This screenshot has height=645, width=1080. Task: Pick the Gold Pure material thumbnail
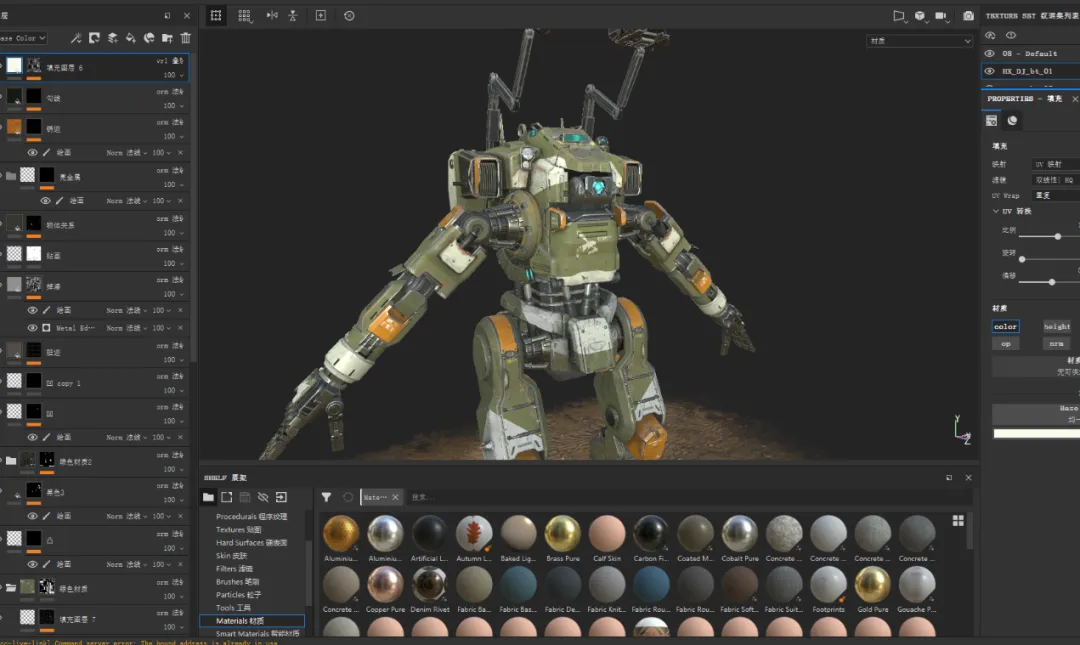[x=872, y=585]
